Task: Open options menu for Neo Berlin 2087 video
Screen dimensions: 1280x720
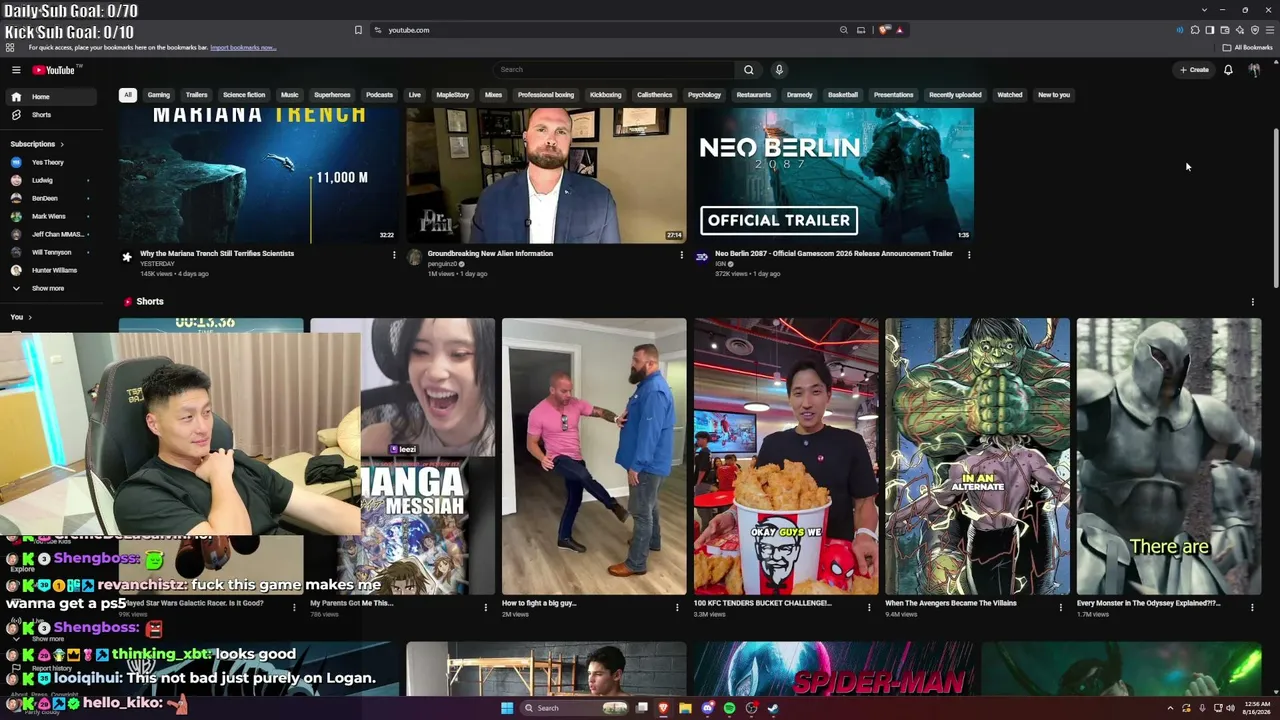Action: pos(969,255)
